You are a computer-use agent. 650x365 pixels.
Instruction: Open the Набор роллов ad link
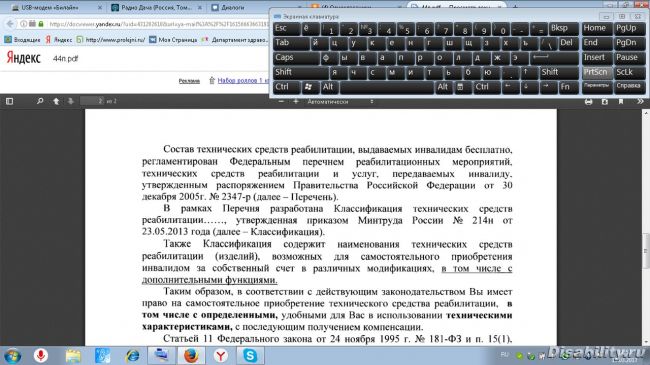click(x=243, y=80)
